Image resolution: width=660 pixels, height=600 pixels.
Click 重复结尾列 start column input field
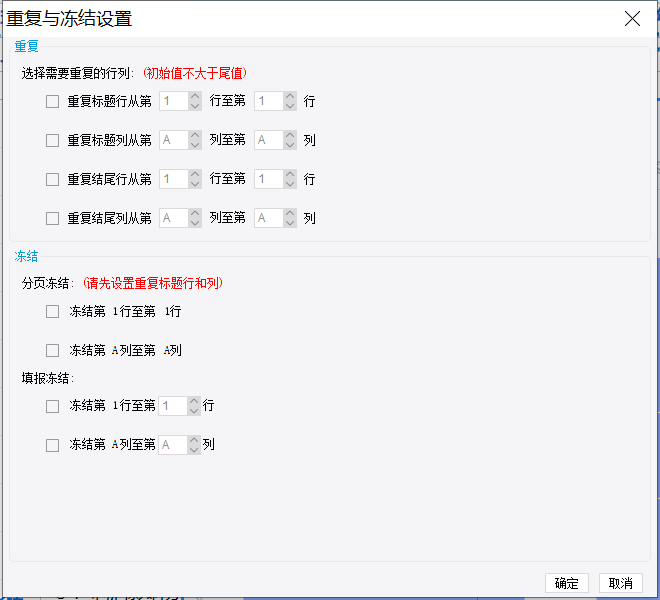174,218
